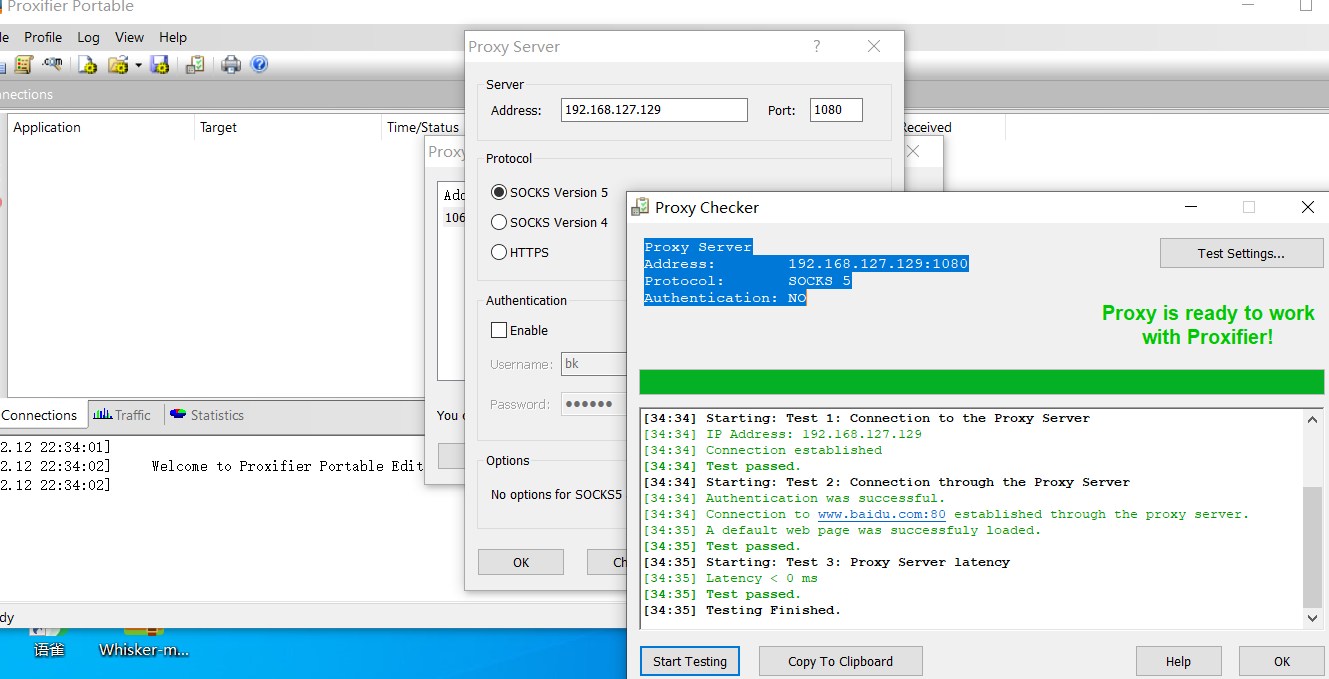Screen dimensions: 1329x679
Task: Open help via blue question mark icon
Action: coord(259,65)
